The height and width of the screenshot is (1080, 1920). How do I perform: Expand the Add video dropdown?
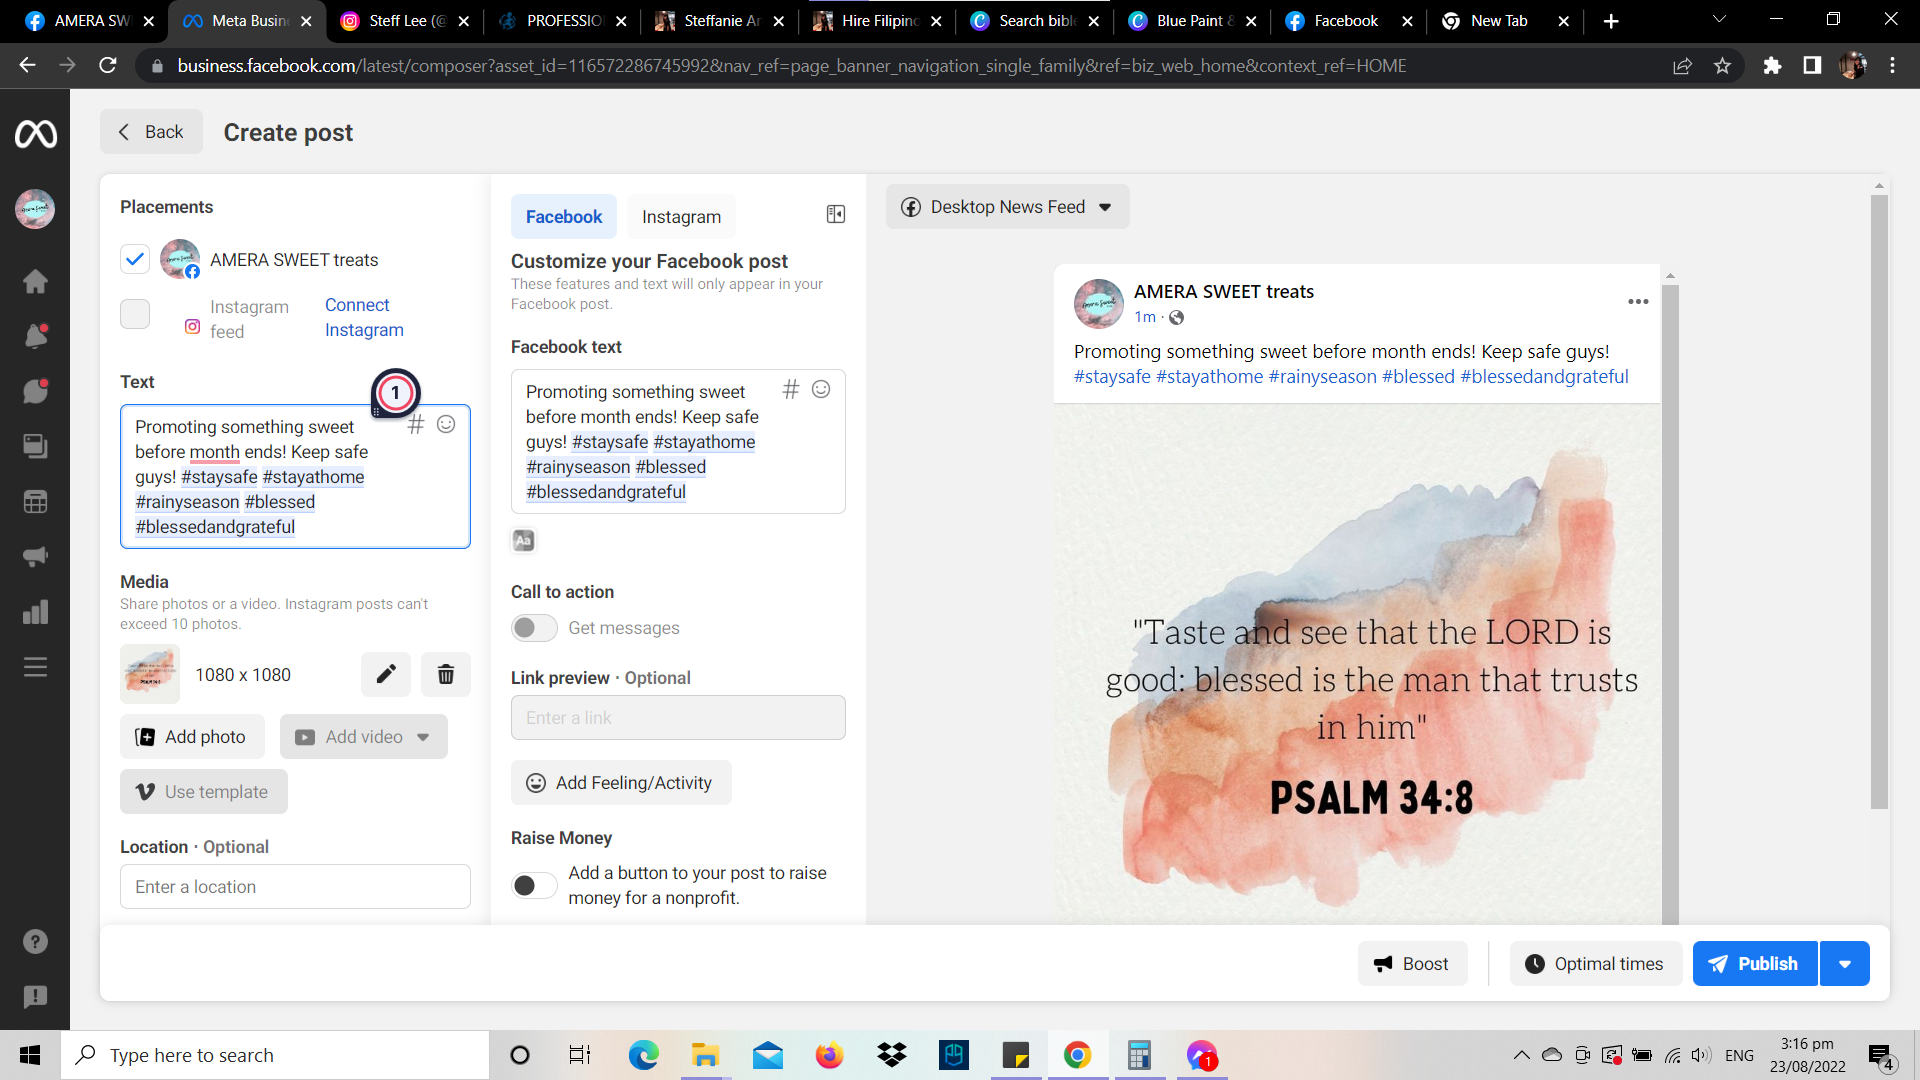tap(423, 737)
